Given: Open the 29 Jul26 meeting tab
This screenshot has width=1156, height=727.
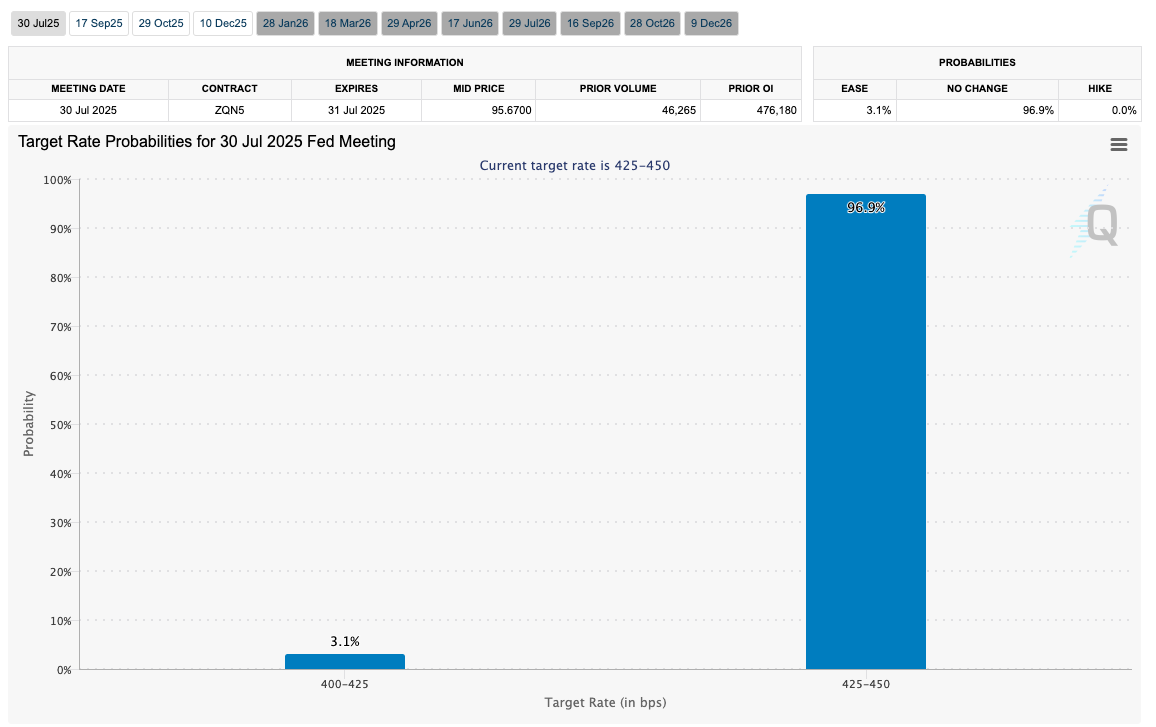Looking at the screenshot, I should click(x=529, y=23).
